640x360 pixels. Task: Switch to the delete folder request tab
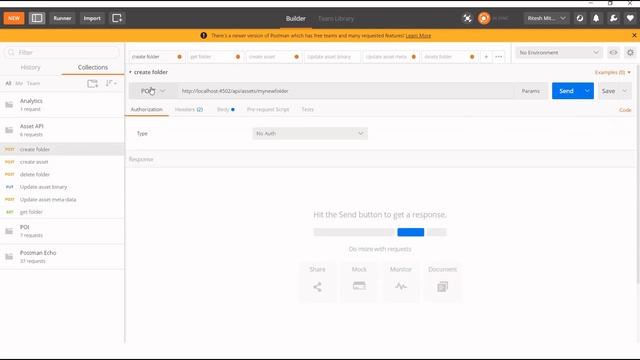[x=449, y=57]
